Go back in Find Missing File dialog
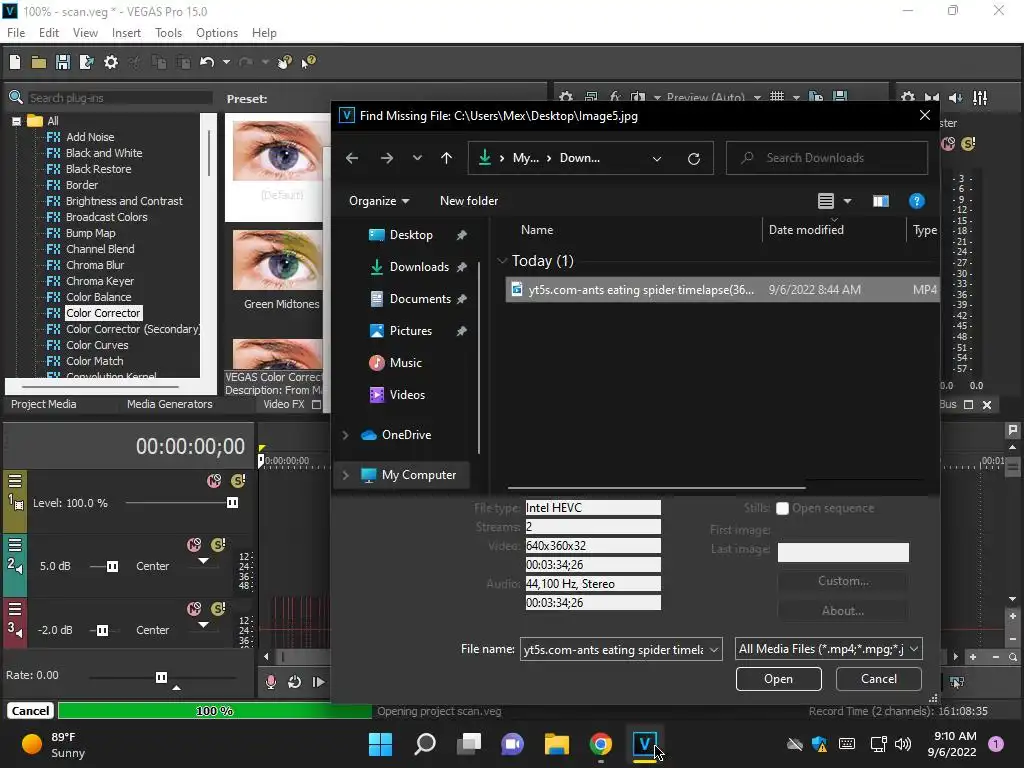 pos(351,158)
